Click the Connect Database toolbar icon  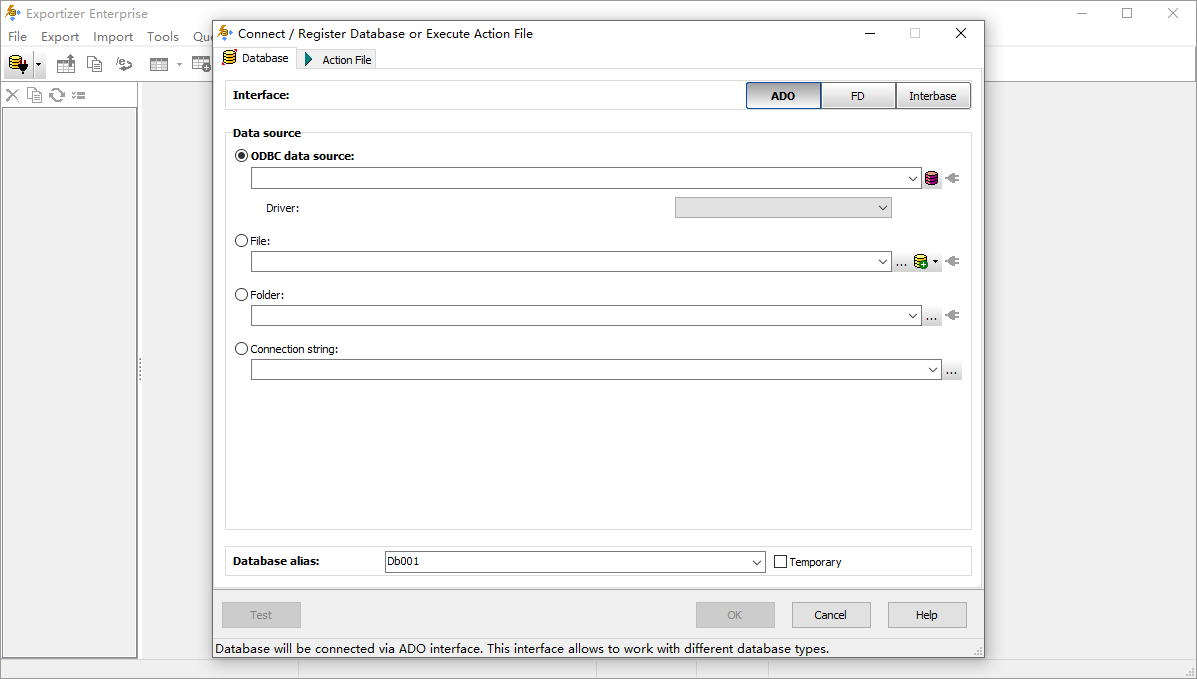pyautogui.click(x=18, y=65)
